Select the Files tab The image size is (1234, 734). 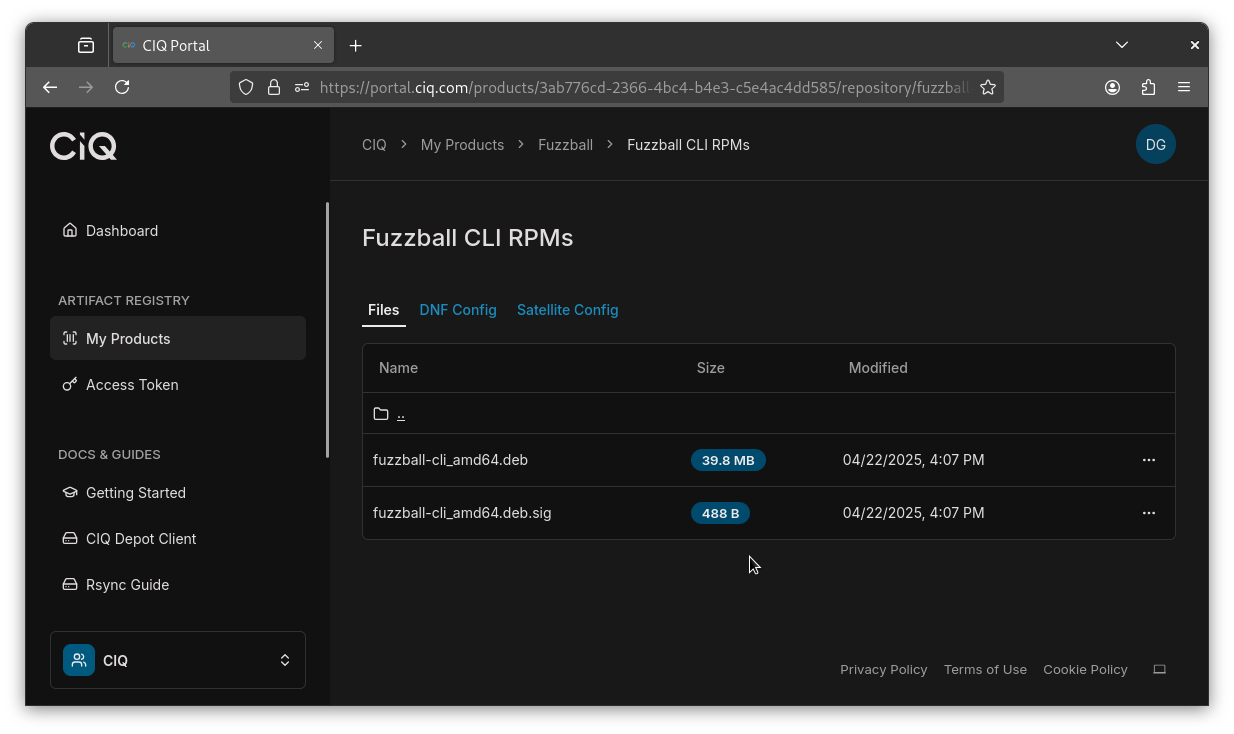(x=384, y=310)
